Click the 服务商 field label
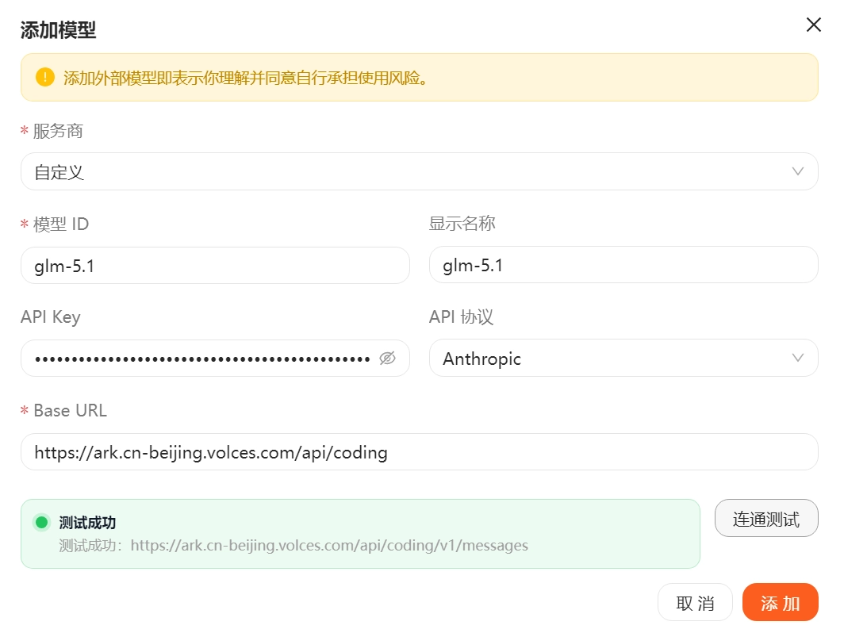The height and width of the screenshot is (633, 848). point(59,131)
